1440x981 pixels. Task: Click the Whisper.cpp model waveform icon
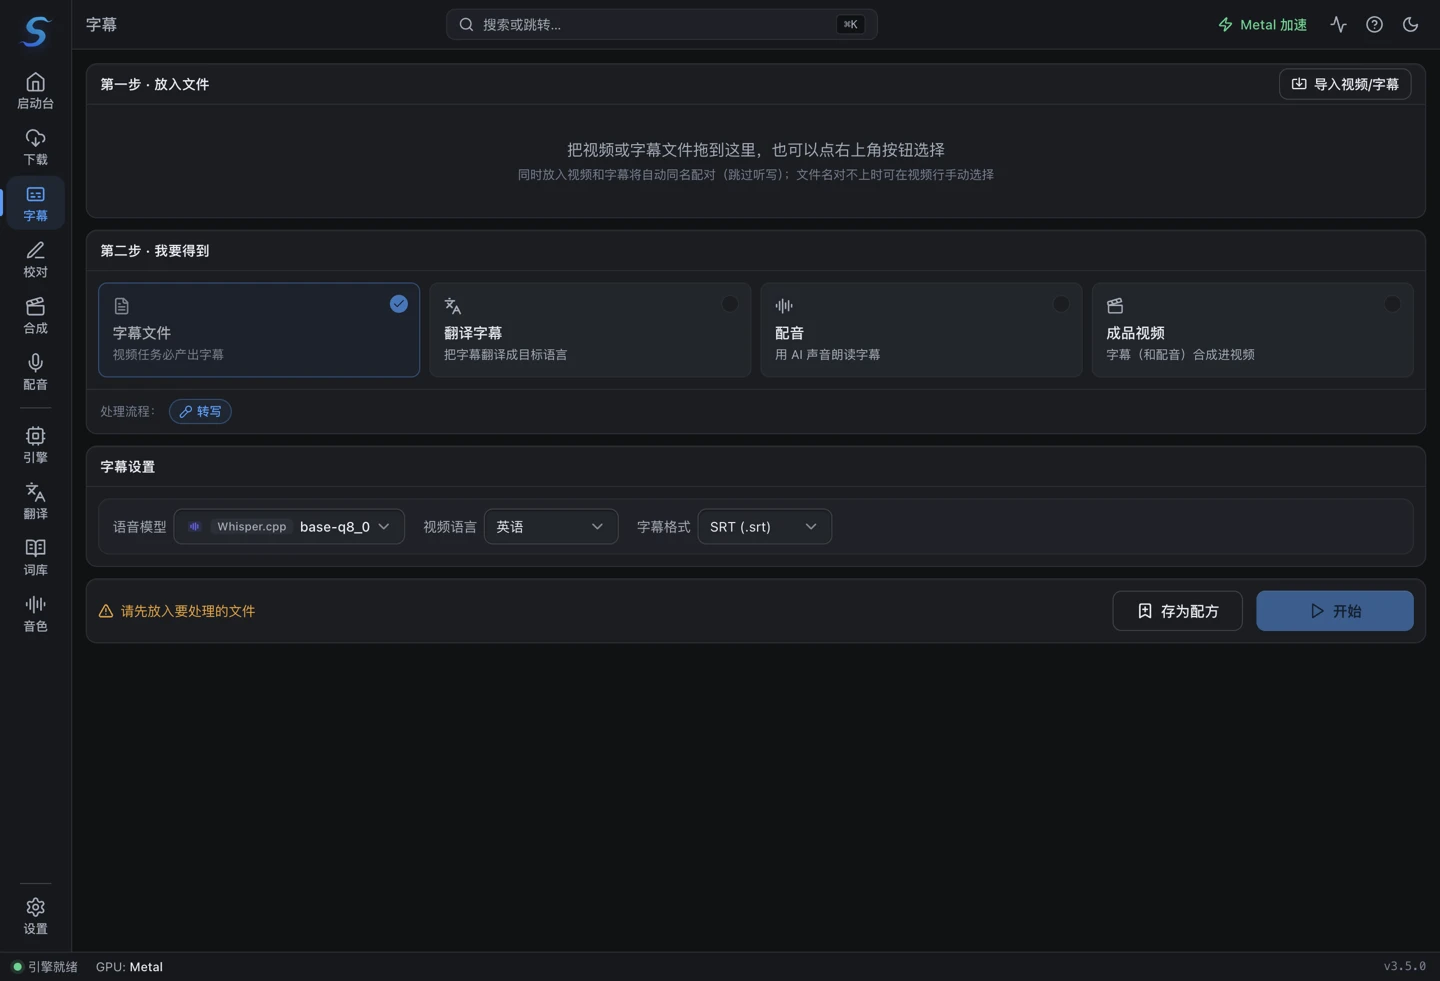195,527
